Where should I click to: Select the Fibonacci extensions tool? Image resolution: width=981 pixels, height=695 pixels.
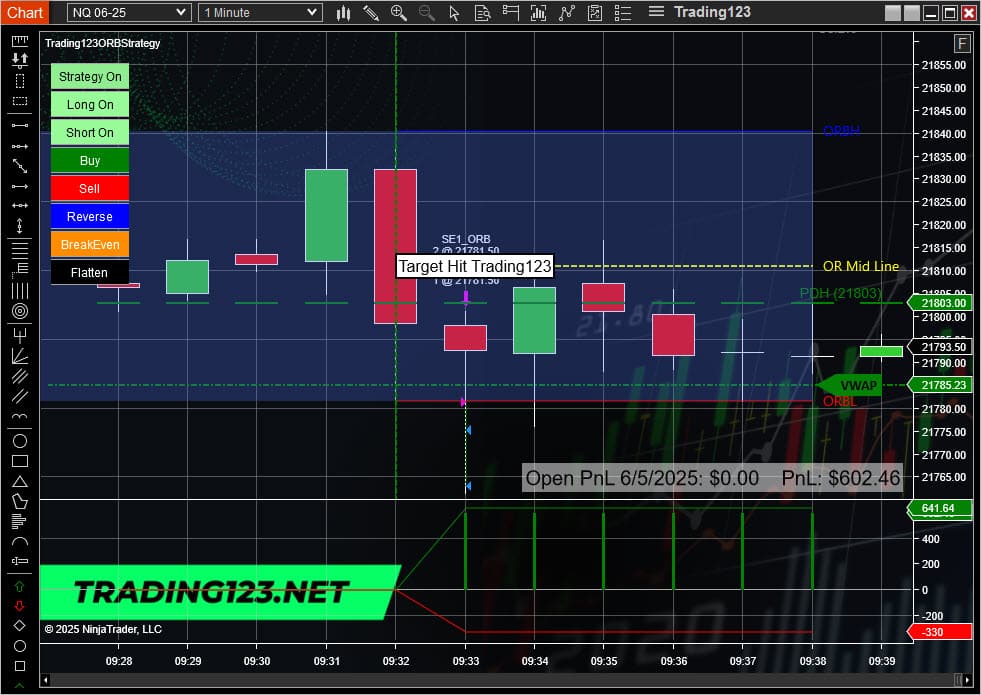click(x=20, y=270)
